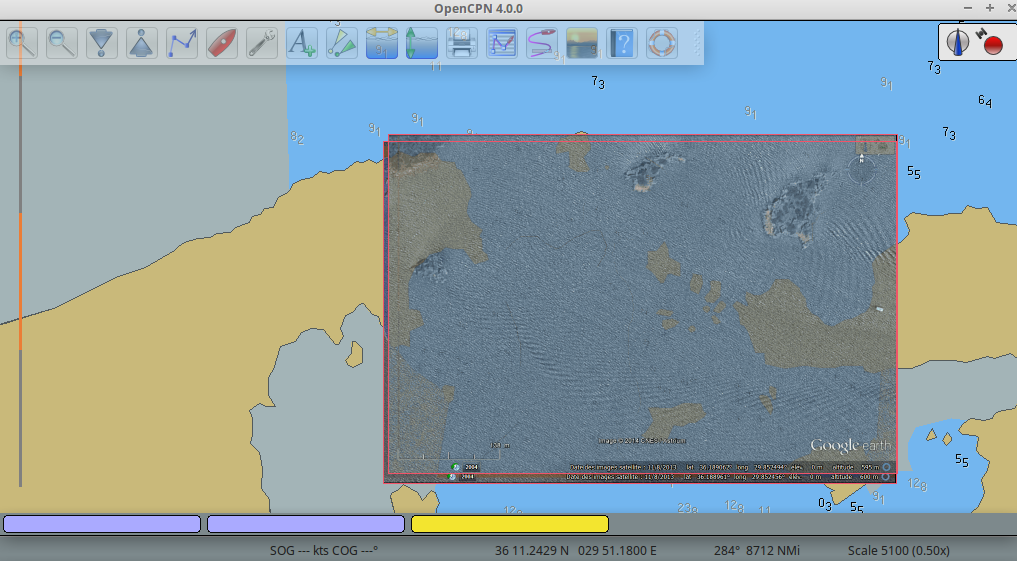Toggle ENC text display (A+ icon)

pos(302,43)
